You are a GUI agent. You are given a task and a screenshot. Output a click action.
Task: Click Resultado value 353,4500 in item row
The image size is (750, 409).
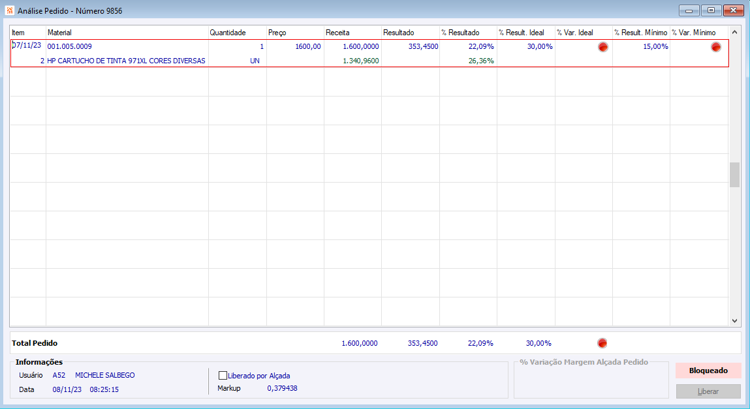(423, 46)
